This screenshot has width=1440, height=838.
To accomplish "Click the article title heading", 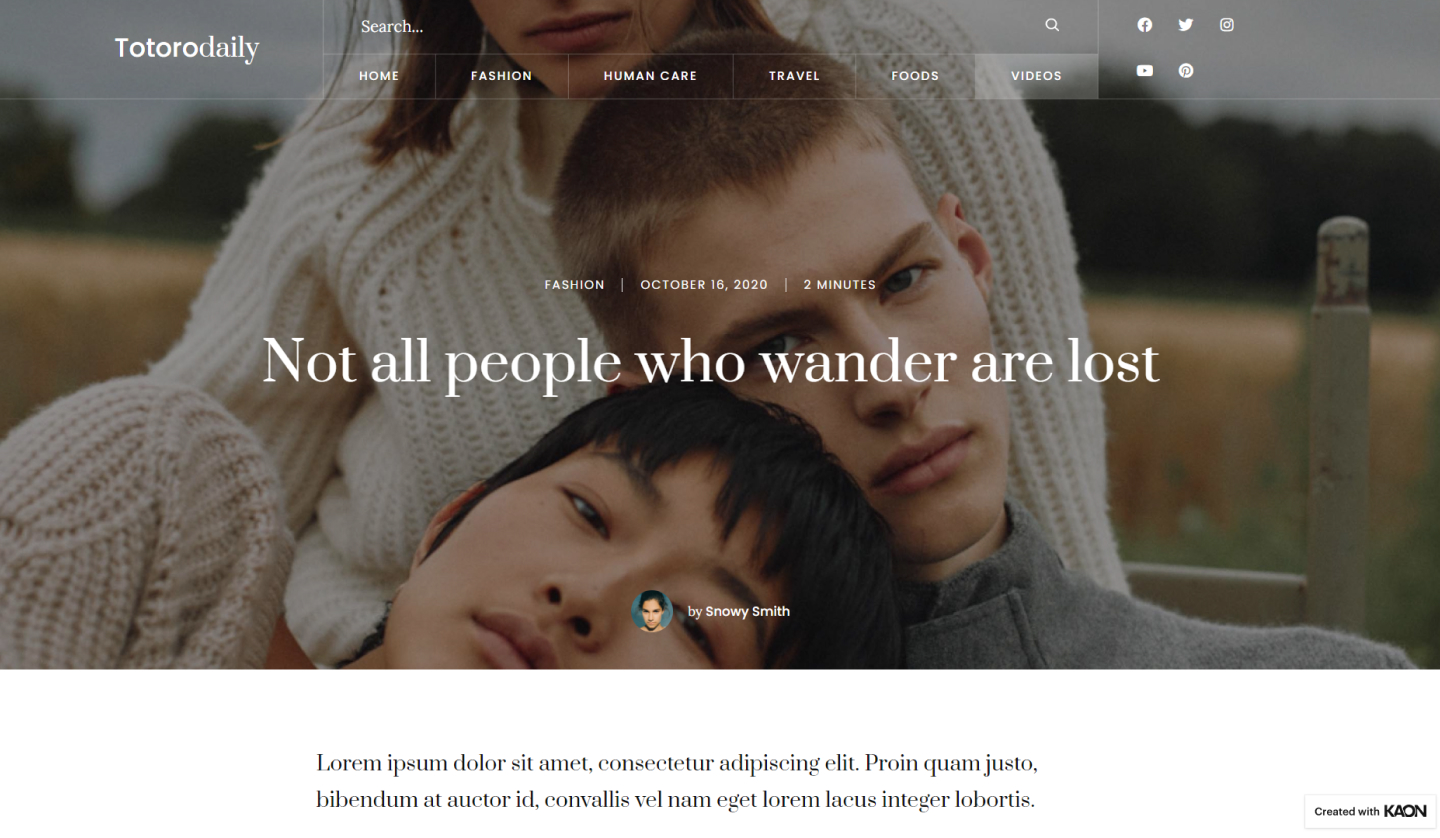I will pos(711,362).
